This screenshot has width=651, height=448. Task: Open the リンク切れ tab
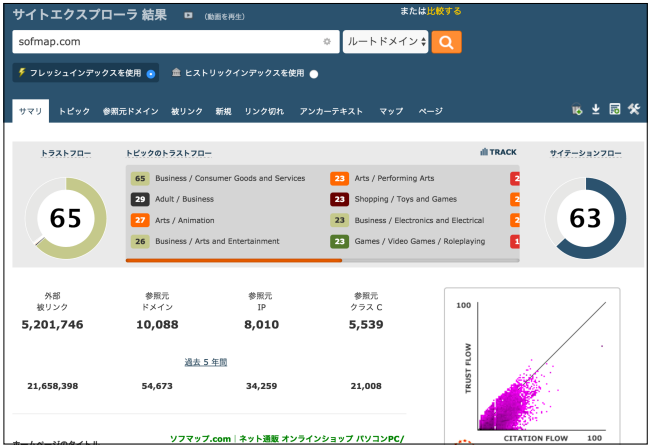click(x=264, y=111)
